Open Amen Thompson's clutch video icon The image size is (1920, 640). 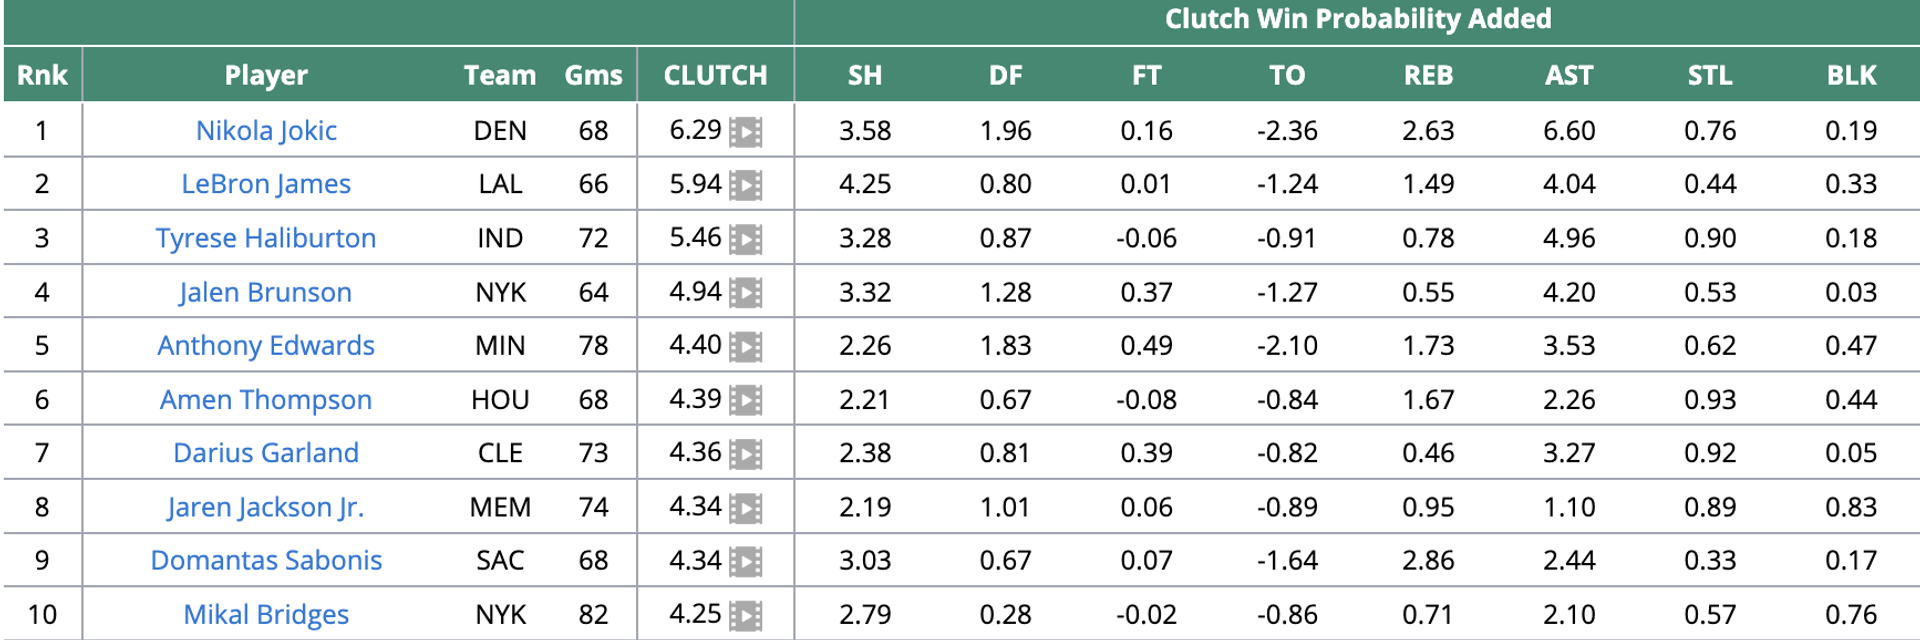tap(745, 400)
